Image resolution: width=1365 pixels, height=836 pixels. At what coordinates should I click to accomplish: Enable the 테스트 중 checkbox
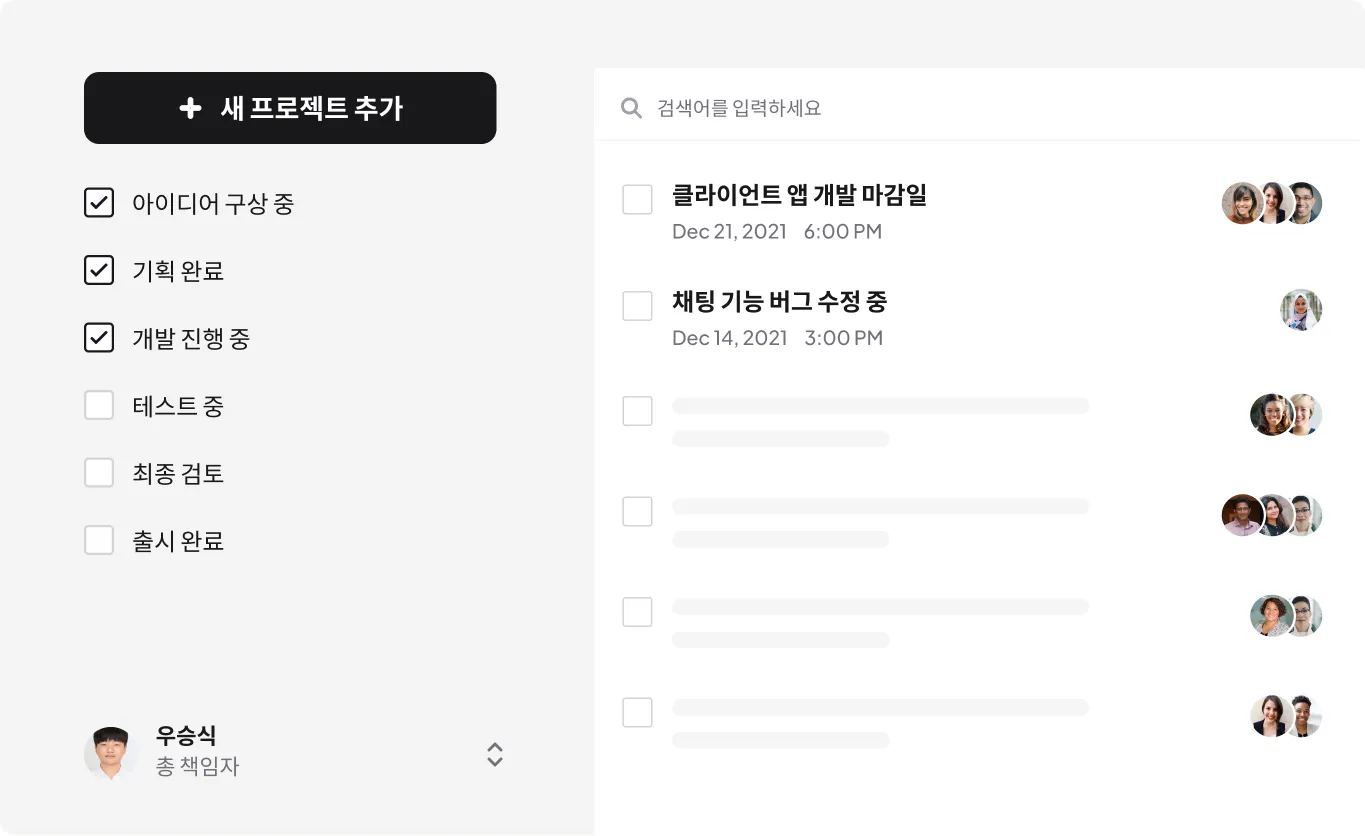click(x=99, y=406)
